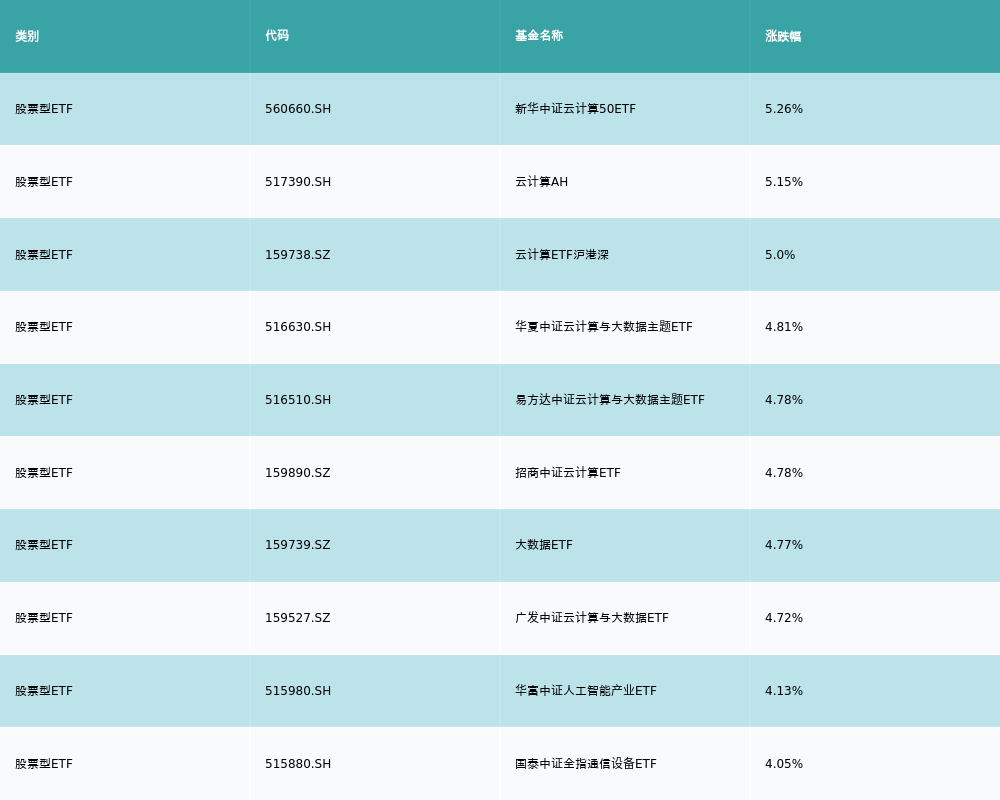Select fund code 159738.SZ

298,255
